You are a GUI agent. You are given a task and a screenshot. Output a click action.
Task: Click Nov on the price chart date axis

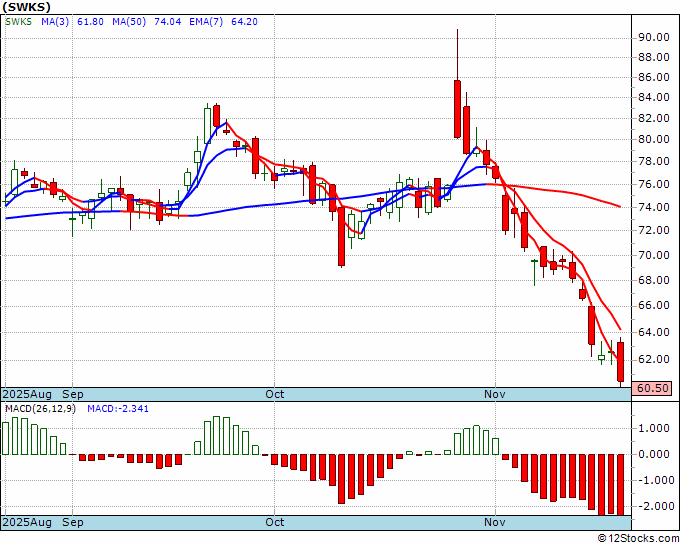495,394
